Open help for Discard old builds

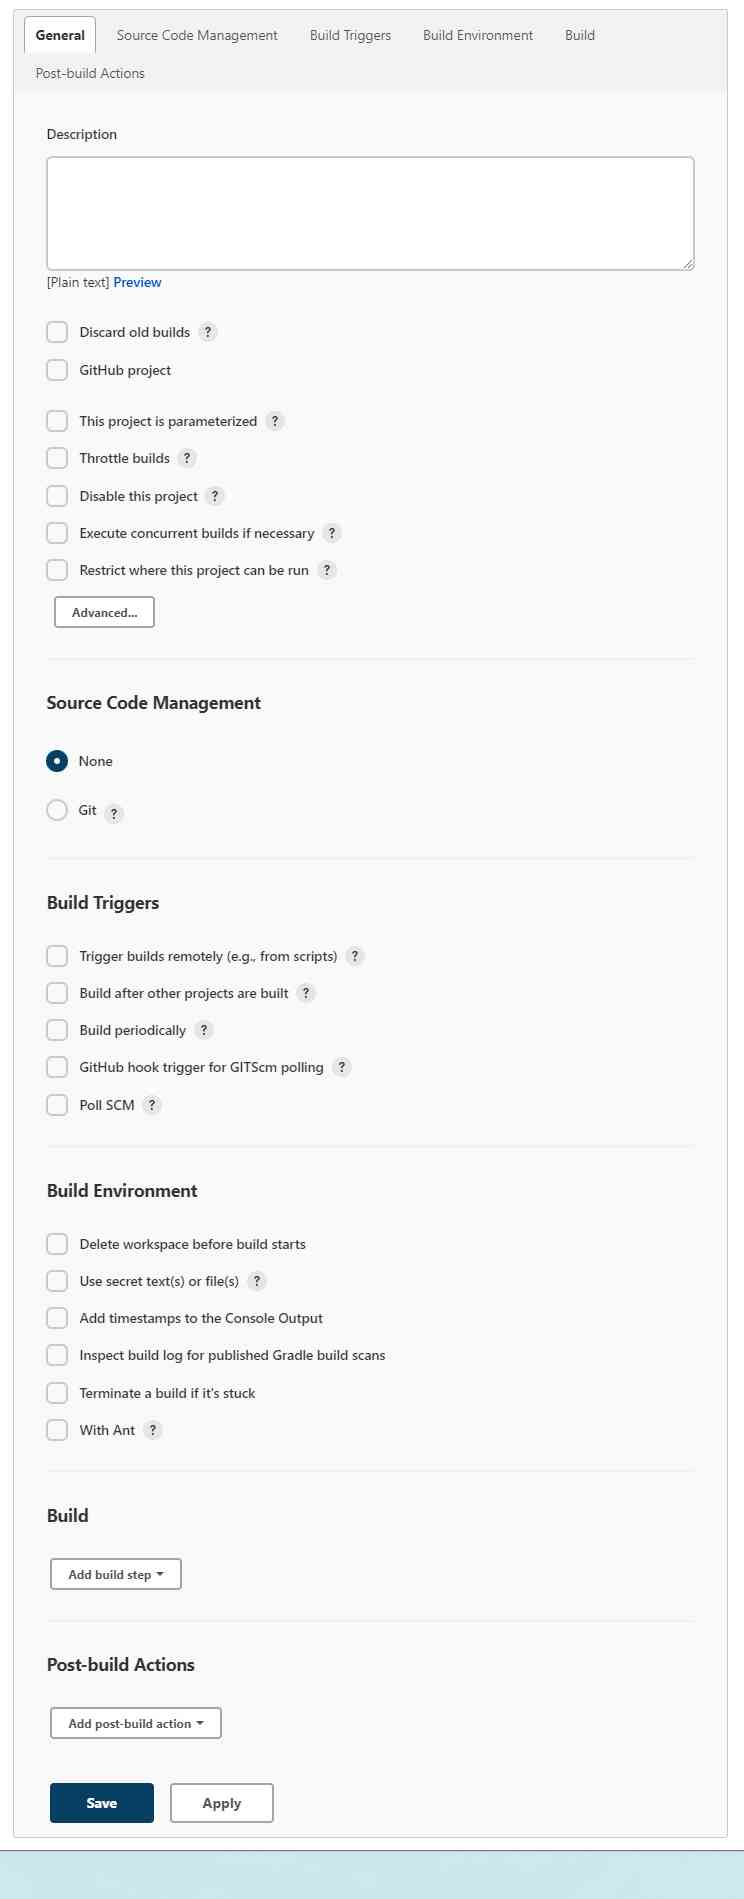click(207, 331)
